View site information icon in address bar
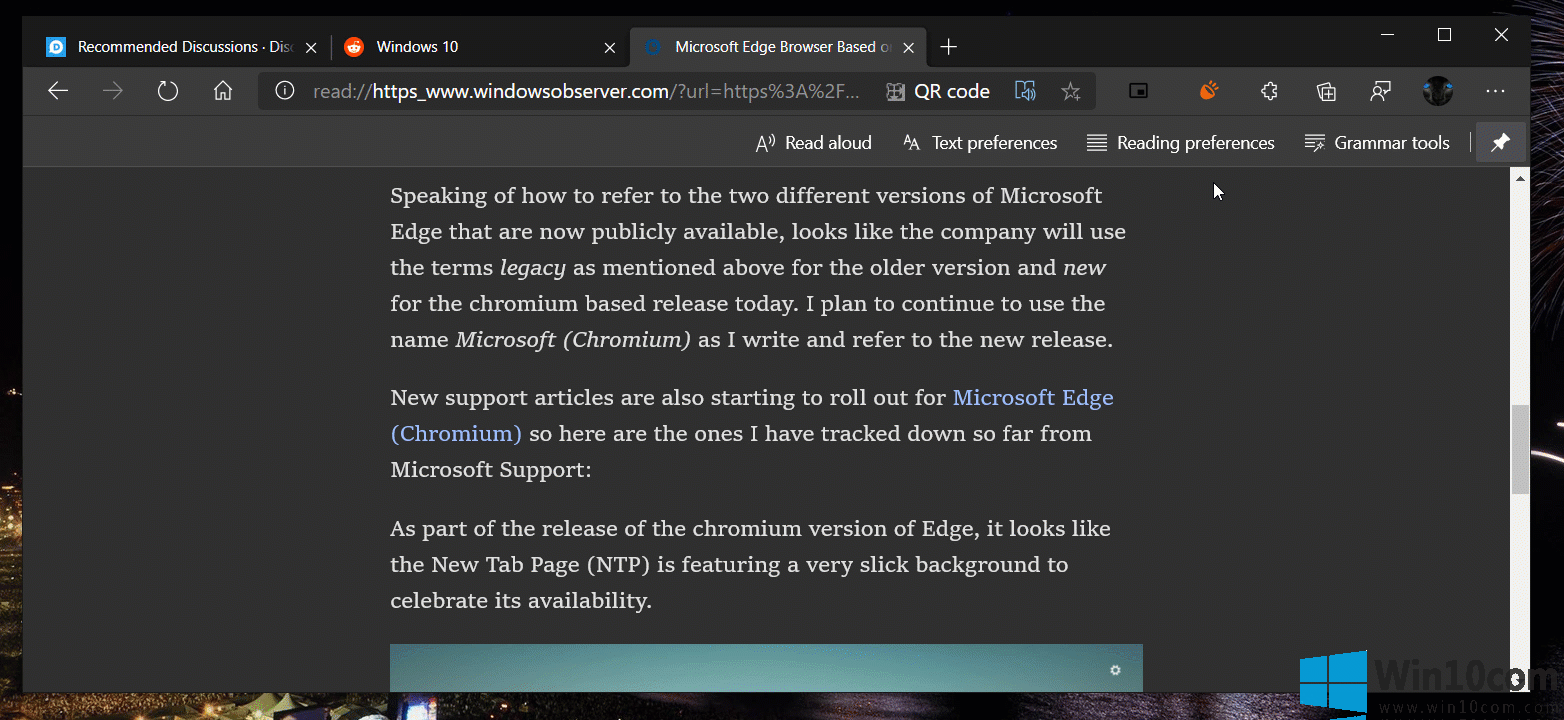Viewport: 1564px width, 720px height. 285,91
